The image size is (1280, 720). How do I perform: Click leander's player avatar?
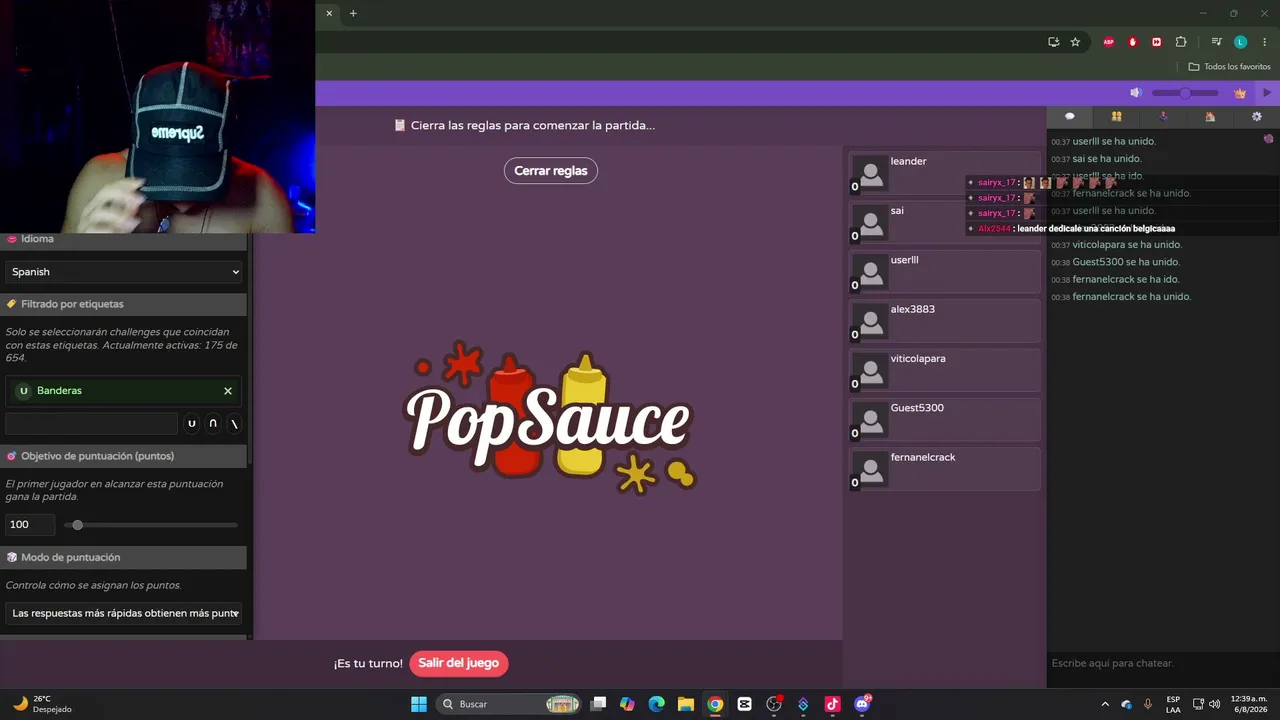871,174
